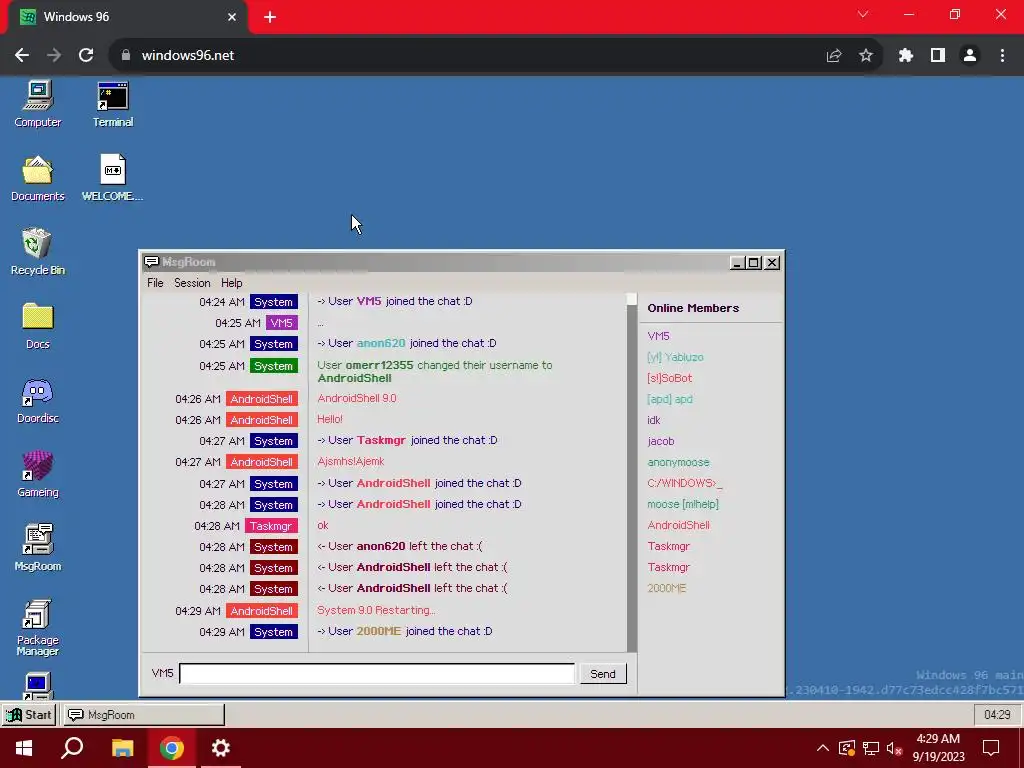Open the WELCOME markdown file icon
The height and width of the screenshot is (768, 1024).
click(112, 178)
